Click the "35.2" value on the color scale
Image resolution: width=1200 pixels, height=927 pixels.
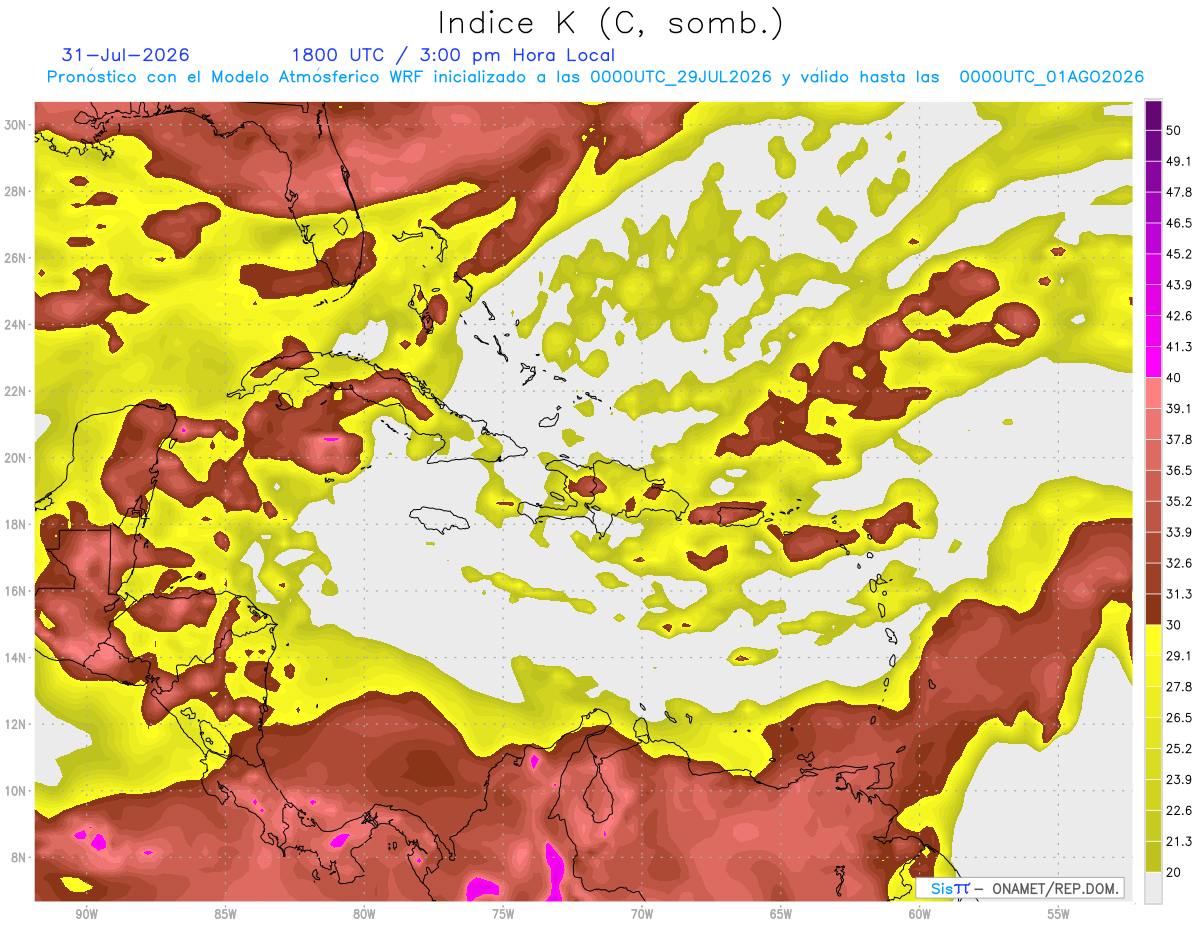tap(1179, 501)
